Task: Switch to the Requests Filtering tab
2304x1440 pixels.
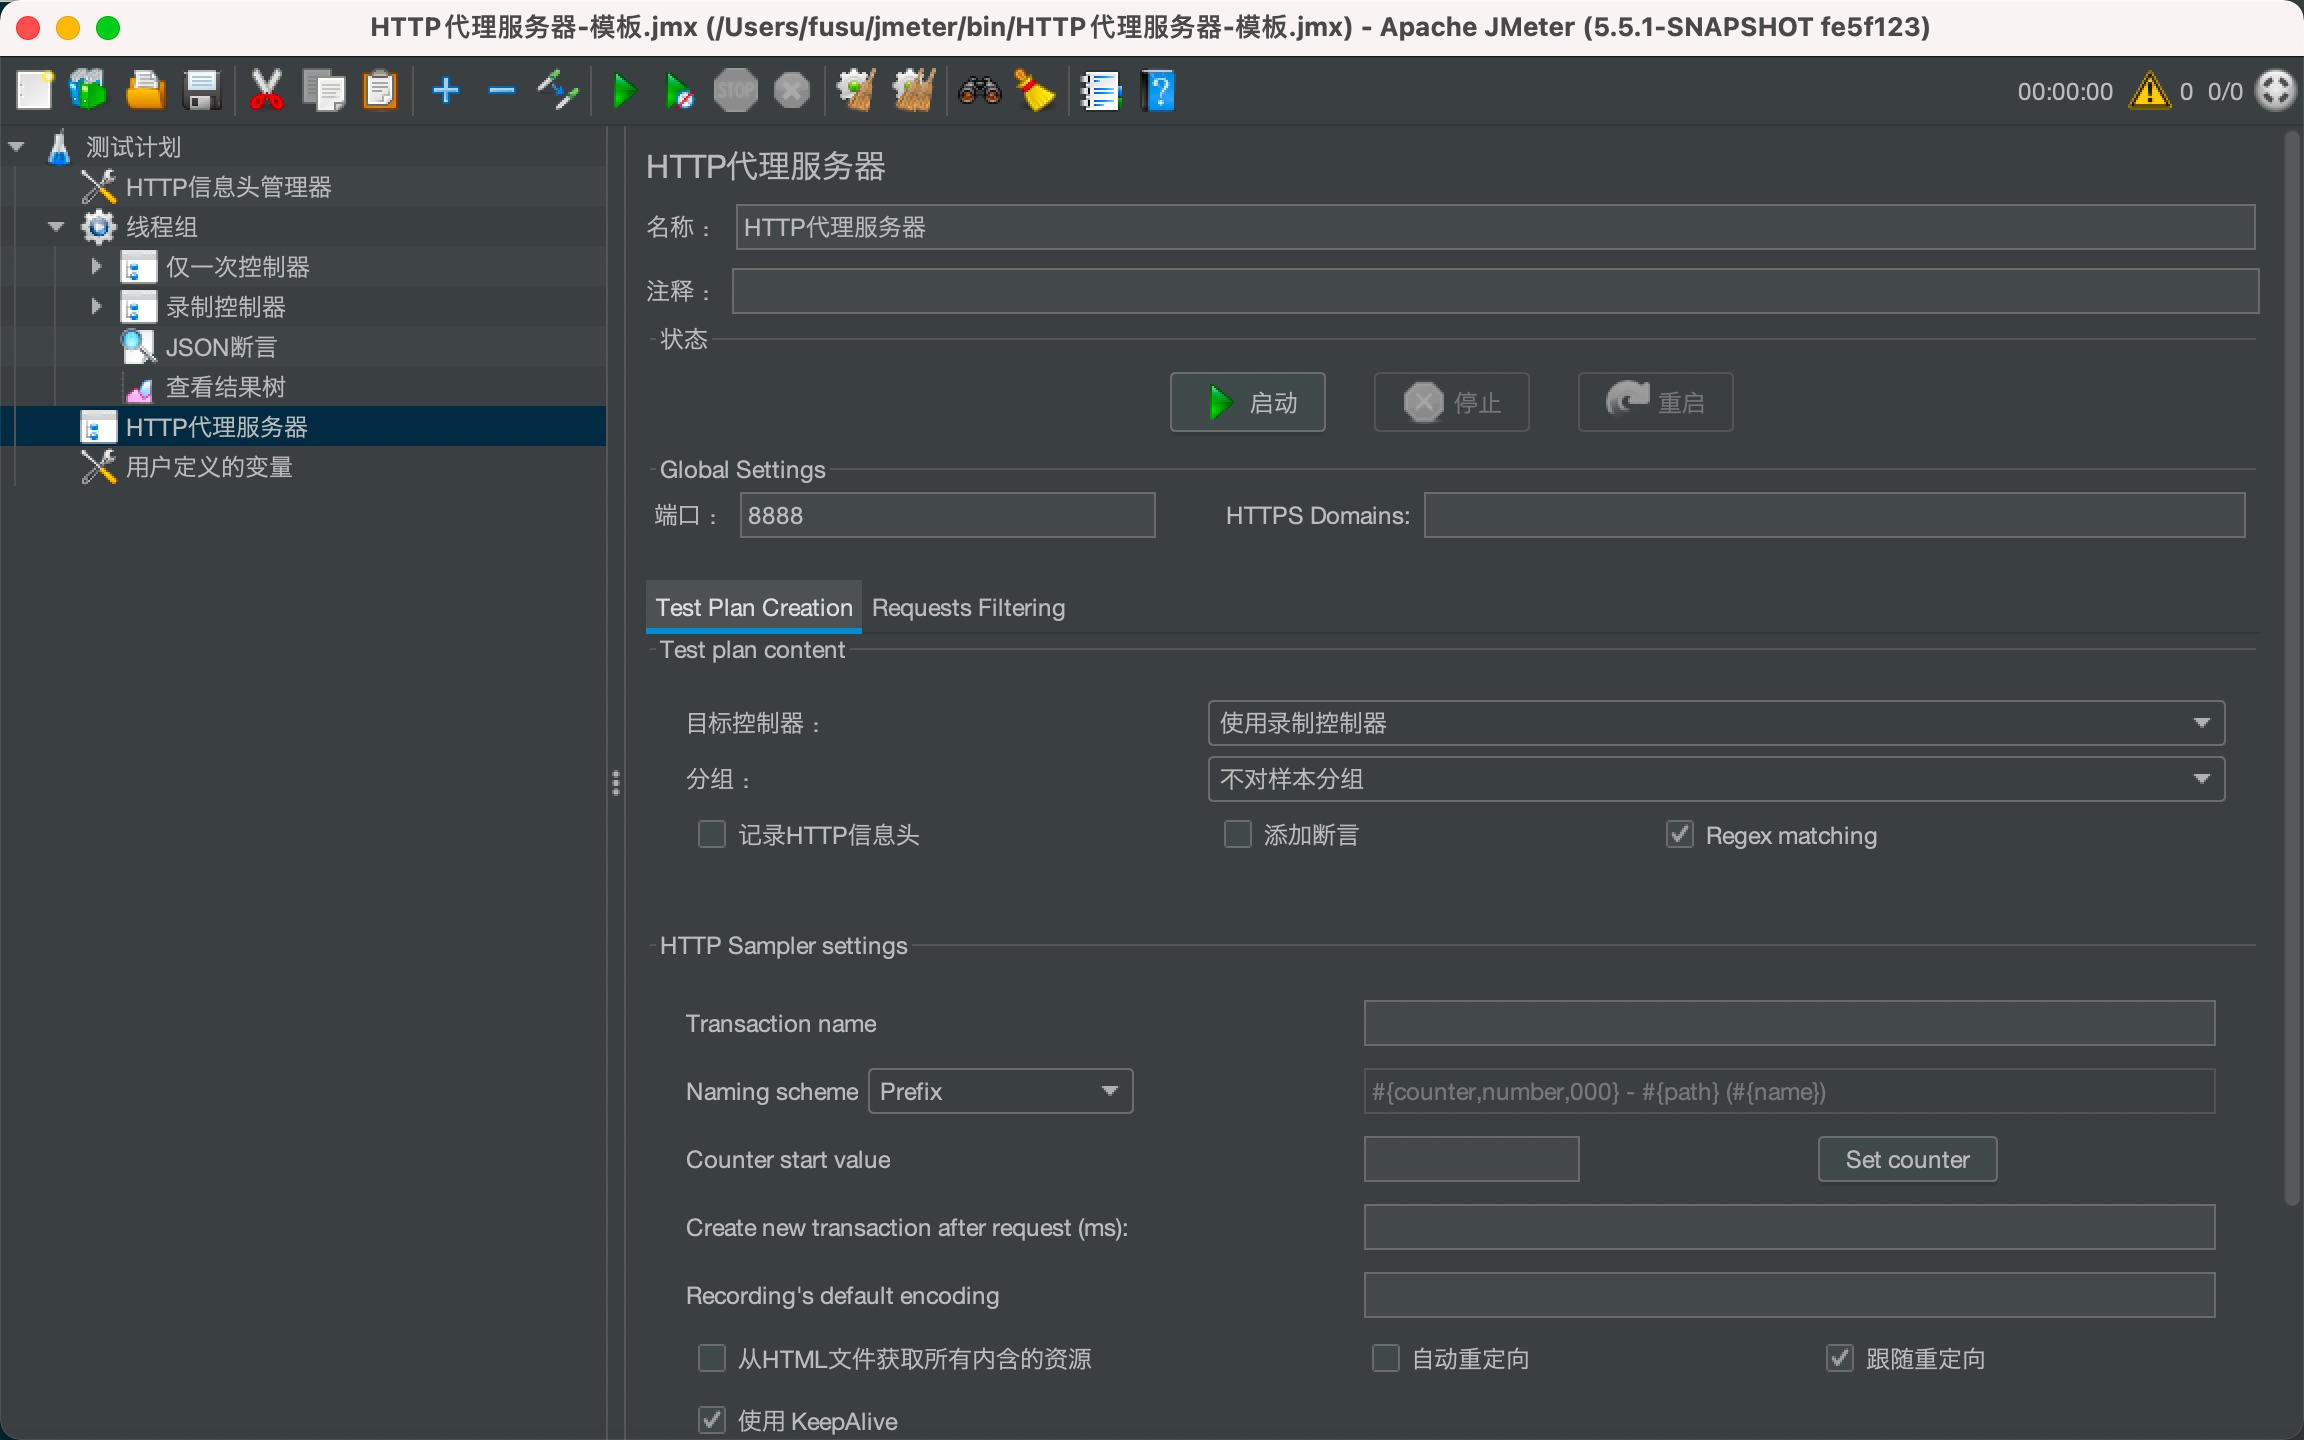Action: (x=968, y=607)
